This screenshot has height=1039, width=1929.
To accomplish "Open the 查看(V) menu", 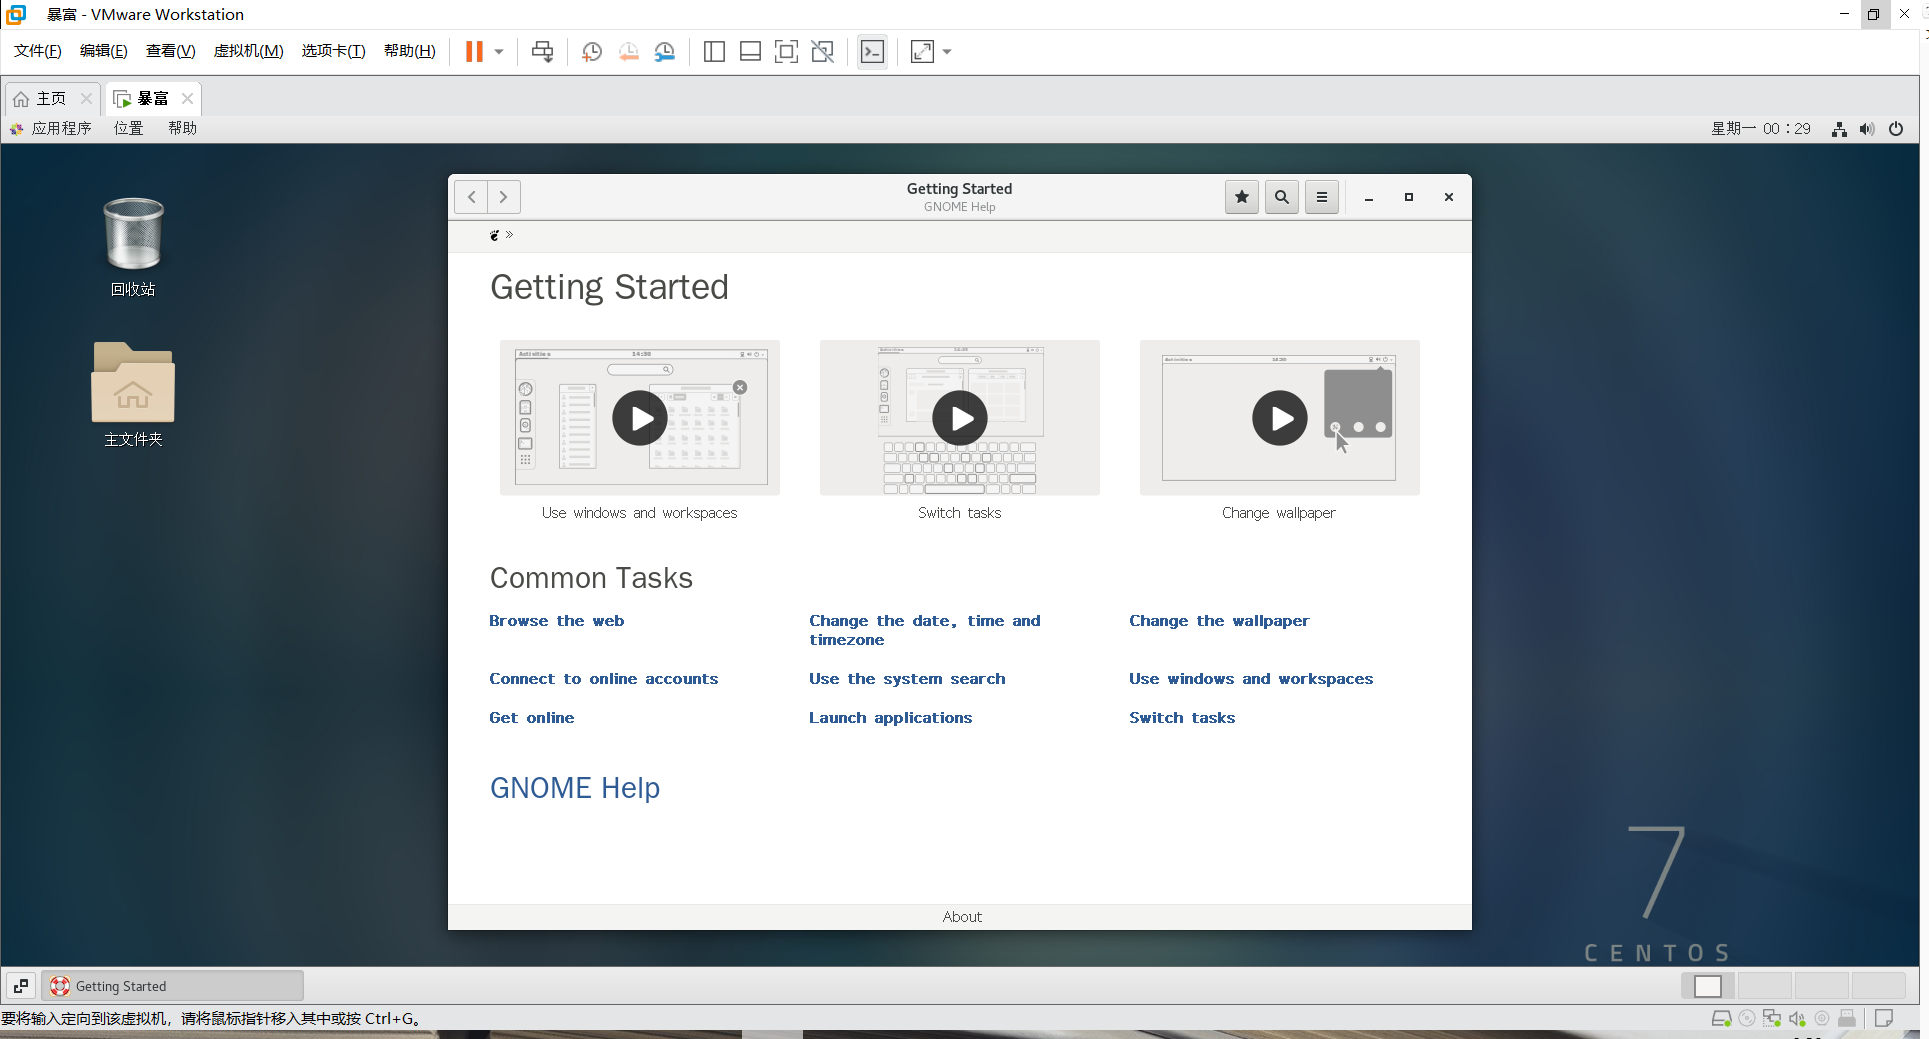I will pos(171,51).
